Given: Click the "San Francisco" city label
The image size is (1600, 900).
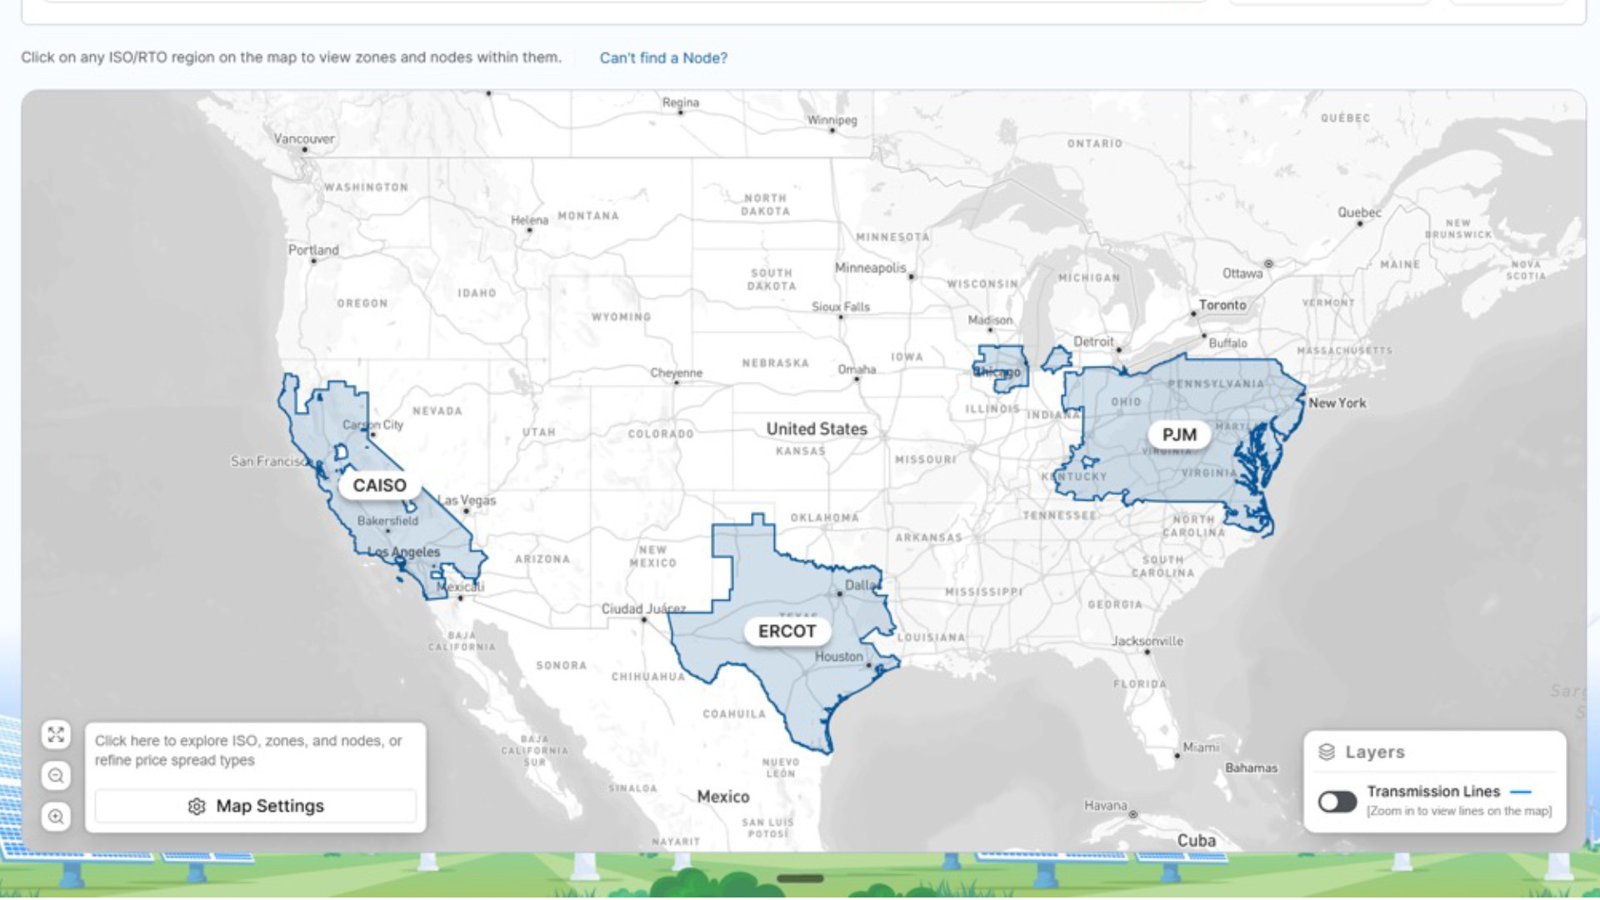Looking at the screenshot, I should pos(270,461).
